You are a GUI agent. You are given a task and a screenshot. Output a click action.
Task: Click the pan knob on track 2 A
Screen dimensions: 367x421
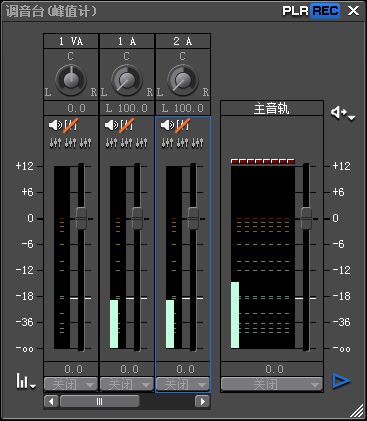pos(183,80)
